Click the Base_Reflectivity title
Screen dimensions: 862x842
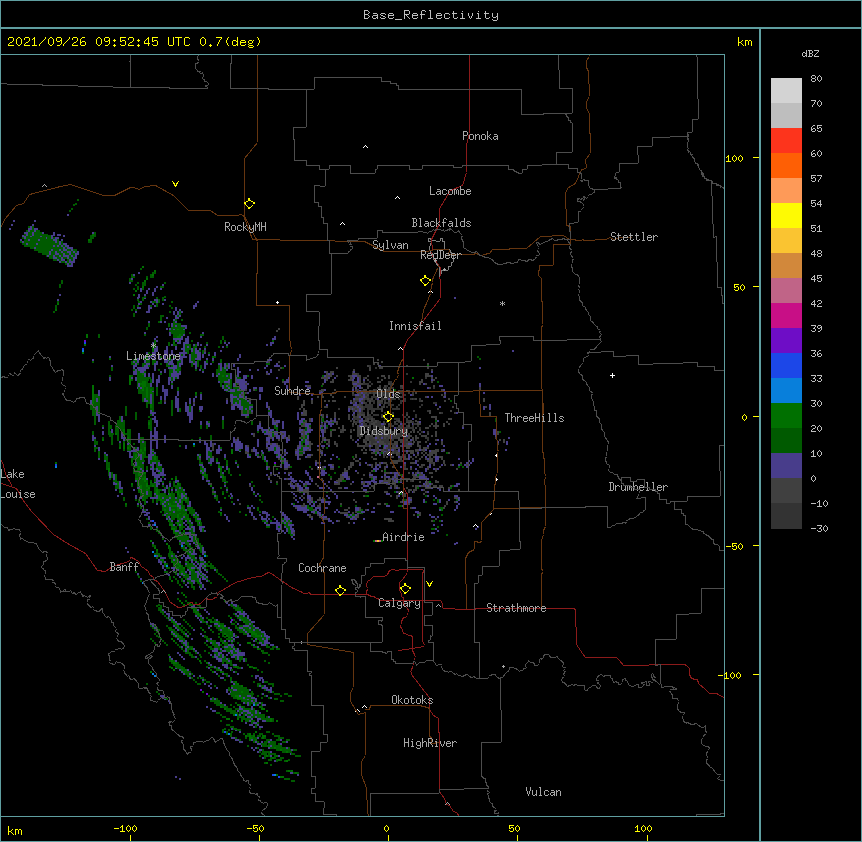coord(431,15)
